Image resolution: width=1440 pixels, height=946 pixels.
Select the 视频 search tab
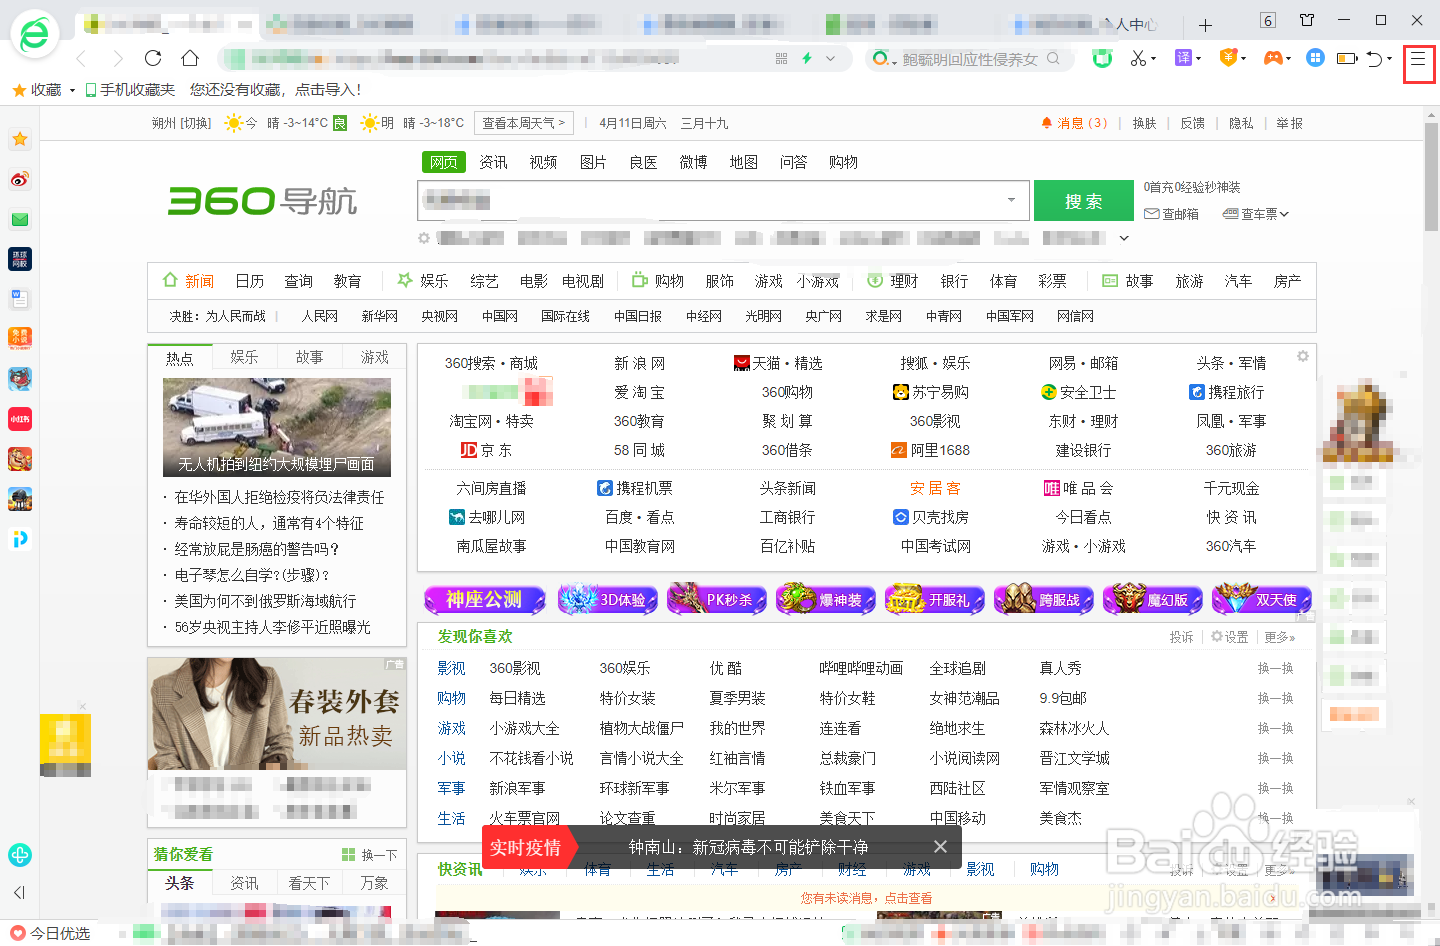tap(543, 162)
